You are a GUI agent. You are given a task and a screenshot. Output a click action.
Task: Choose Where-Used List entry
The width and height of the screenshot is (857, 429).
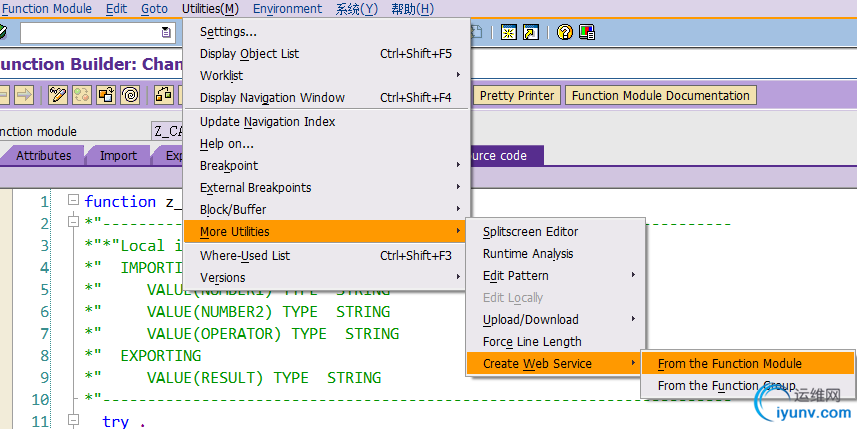point(326,256)
